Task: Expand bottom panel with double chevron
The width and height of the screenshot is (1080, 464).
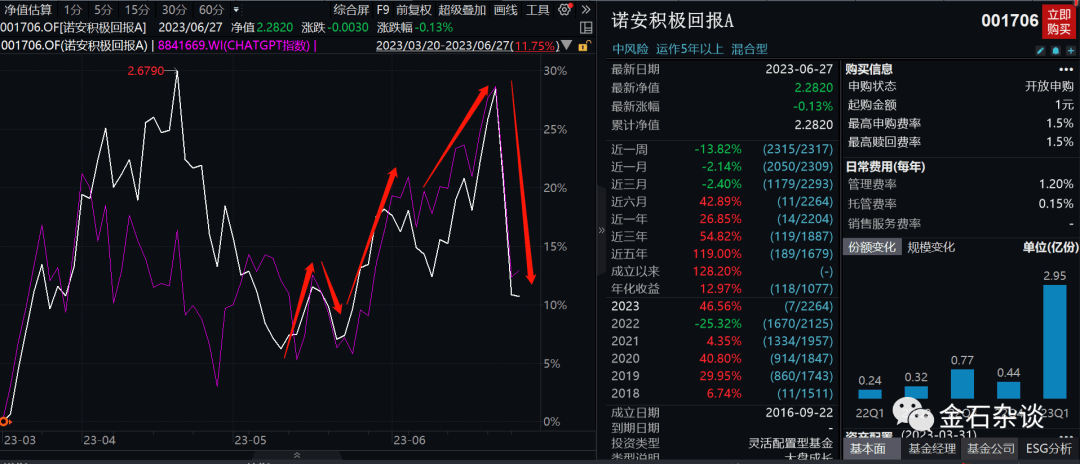Action: coord(297,455)
